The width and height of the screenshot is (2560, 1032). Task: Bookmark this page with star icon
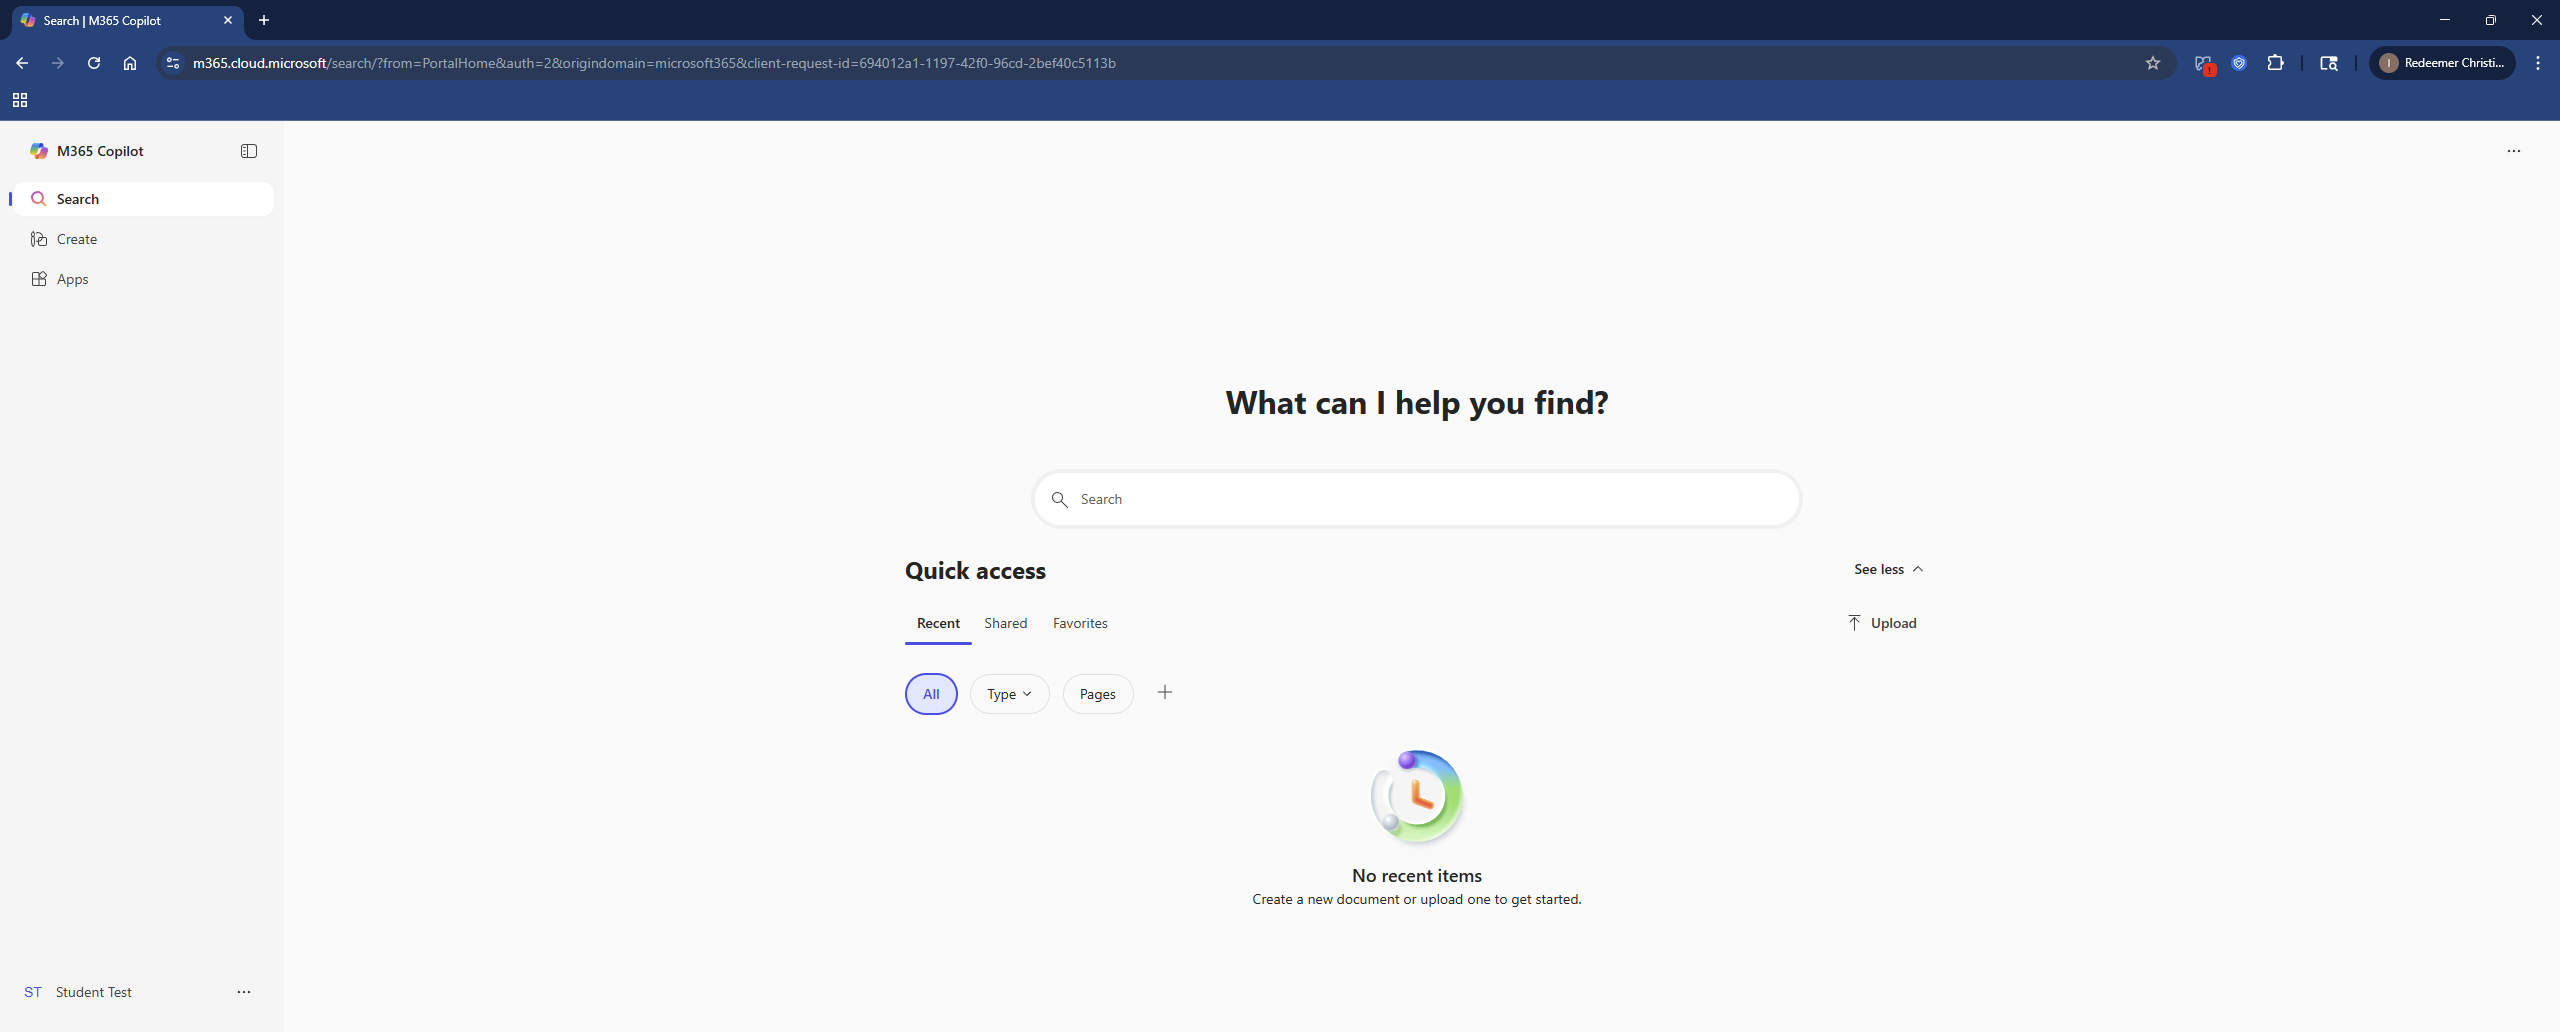[x=2153, y=63]
